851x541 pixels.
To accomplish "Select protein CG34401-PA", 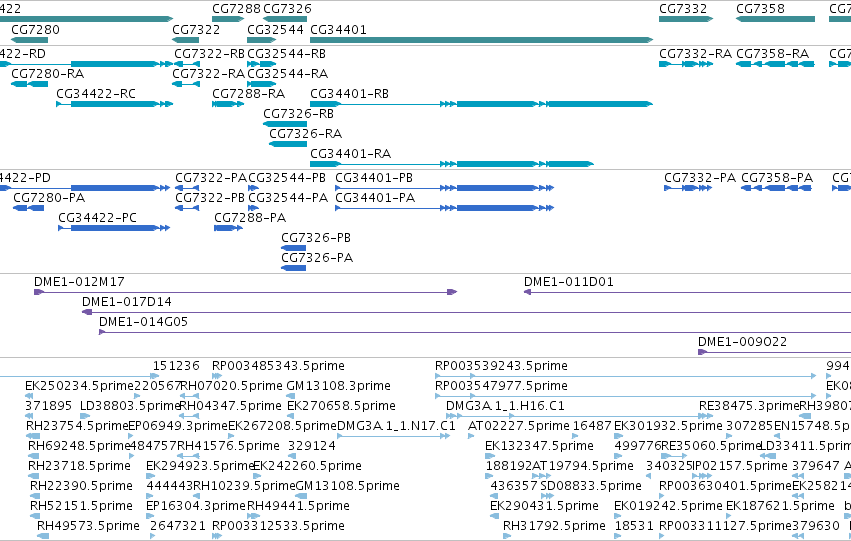I will [444, 208].
